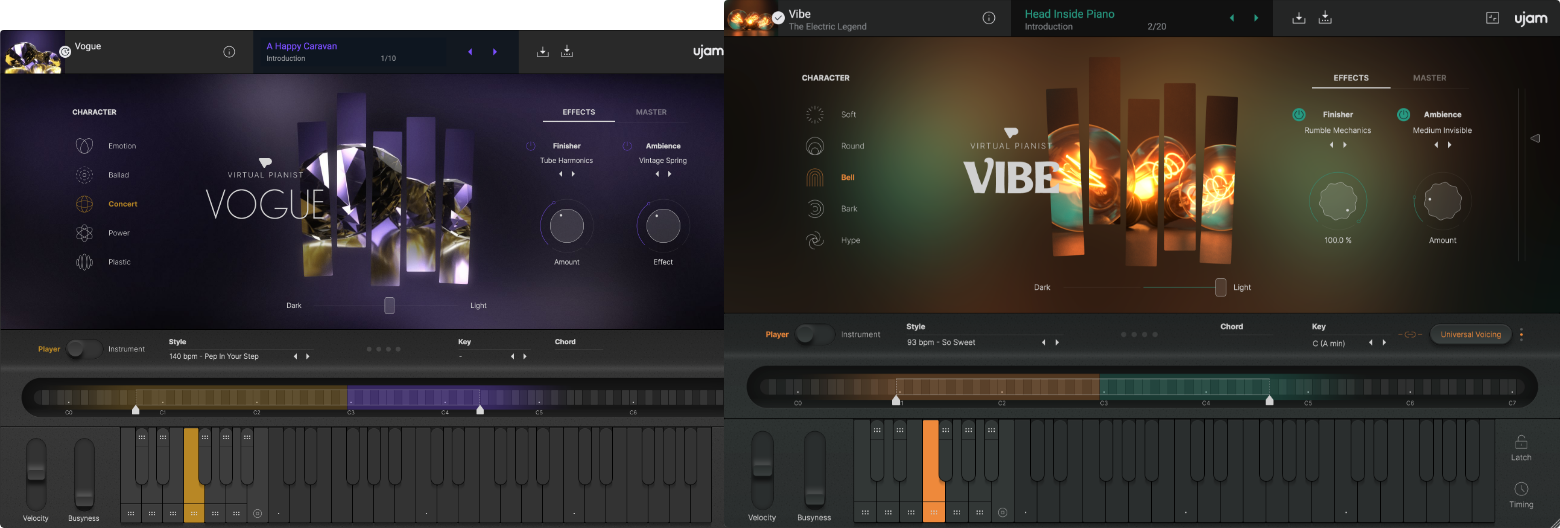Viewport: 1560px width, 528px height.
Task: Go to the next preset in Vibe
Action: pos(1256,18)
